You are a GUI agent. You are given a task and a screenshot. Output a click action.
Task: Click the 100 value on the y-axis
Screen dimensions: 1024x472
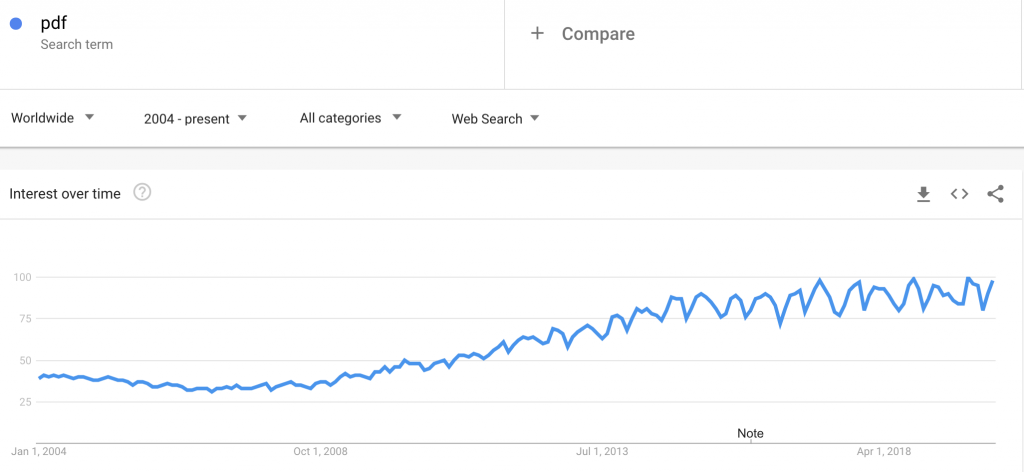[24, 277]
